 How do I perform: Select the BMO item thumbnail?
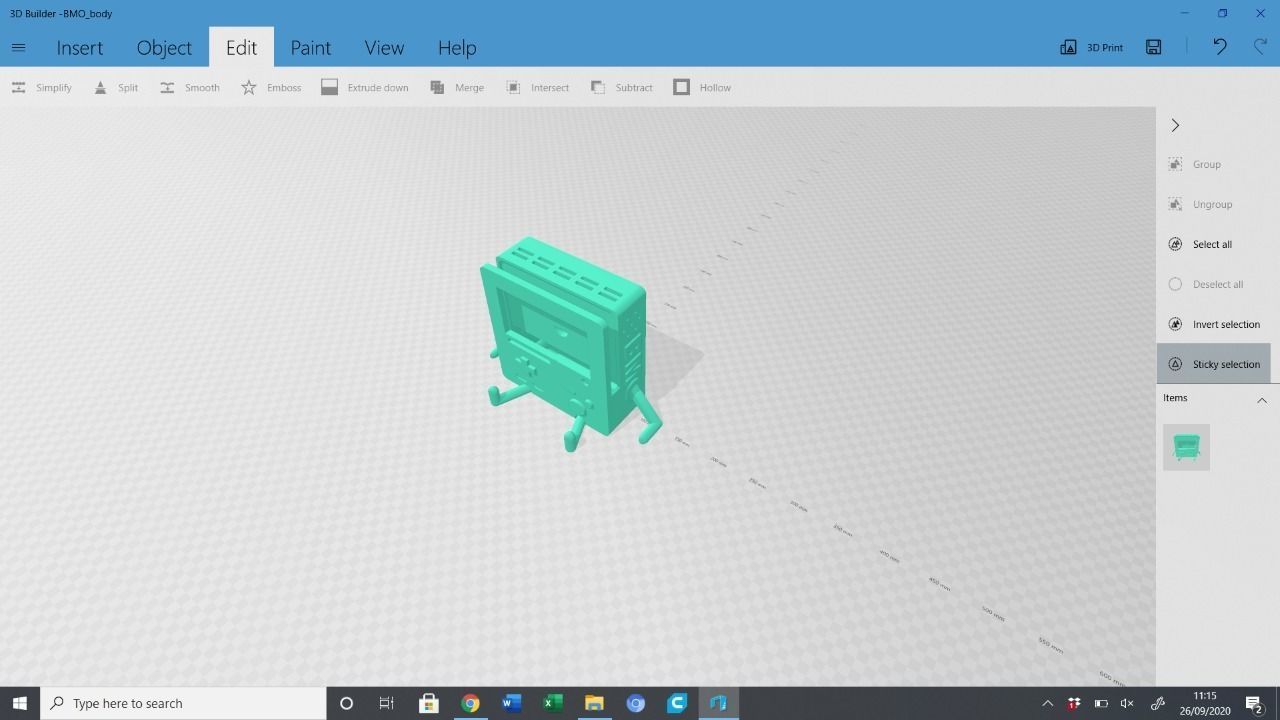pyautogui.click(x=1186, y=447)
